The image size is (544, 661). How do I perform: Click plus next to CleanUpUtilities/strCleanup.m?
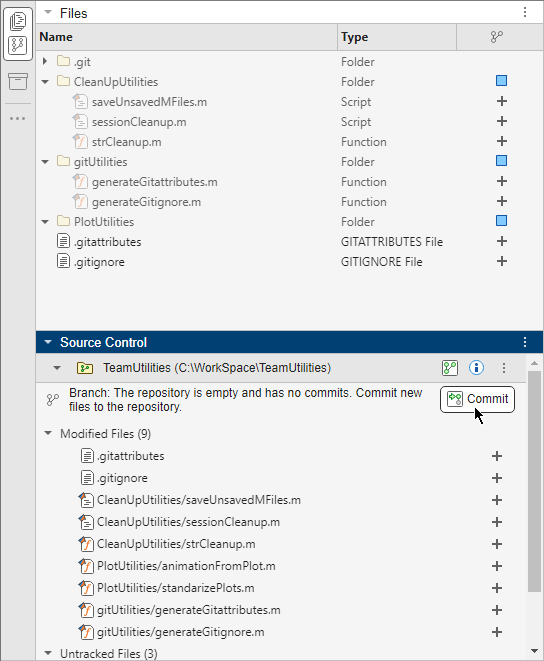click(x=497, y=544)
